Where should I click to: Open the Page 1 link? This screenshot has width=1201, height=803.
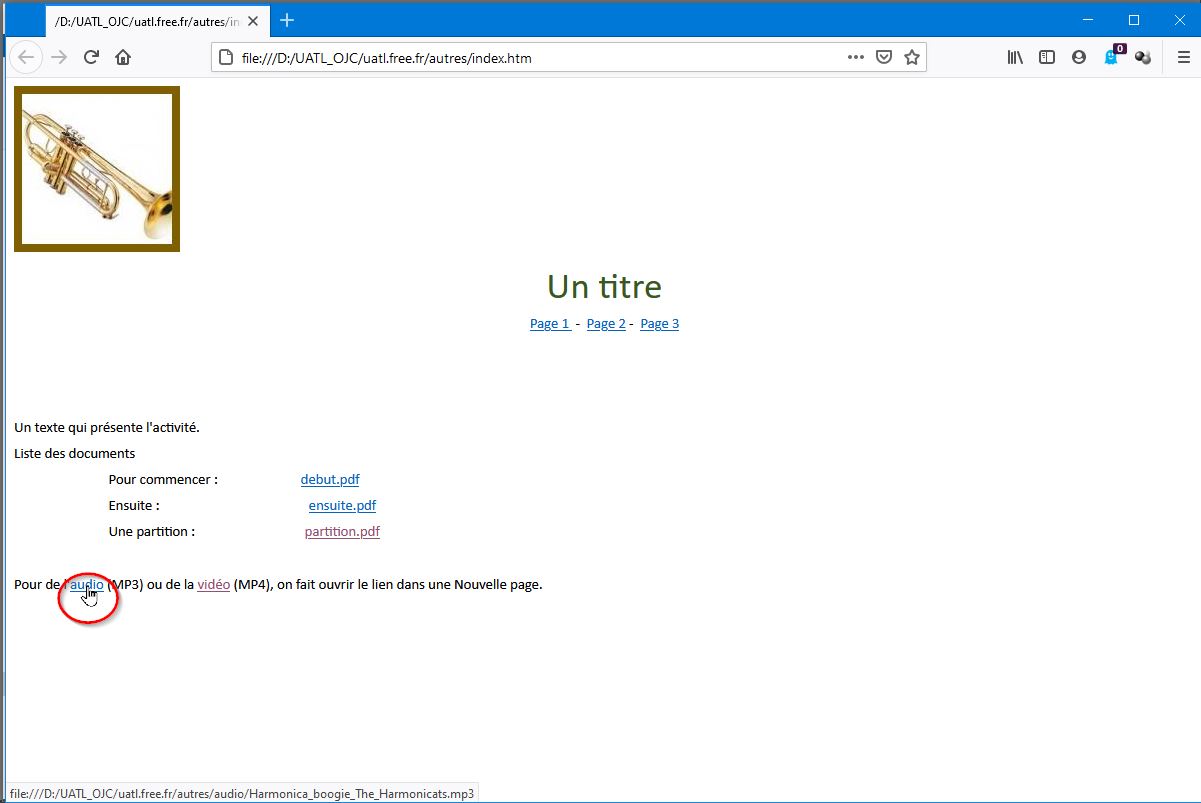550,324
